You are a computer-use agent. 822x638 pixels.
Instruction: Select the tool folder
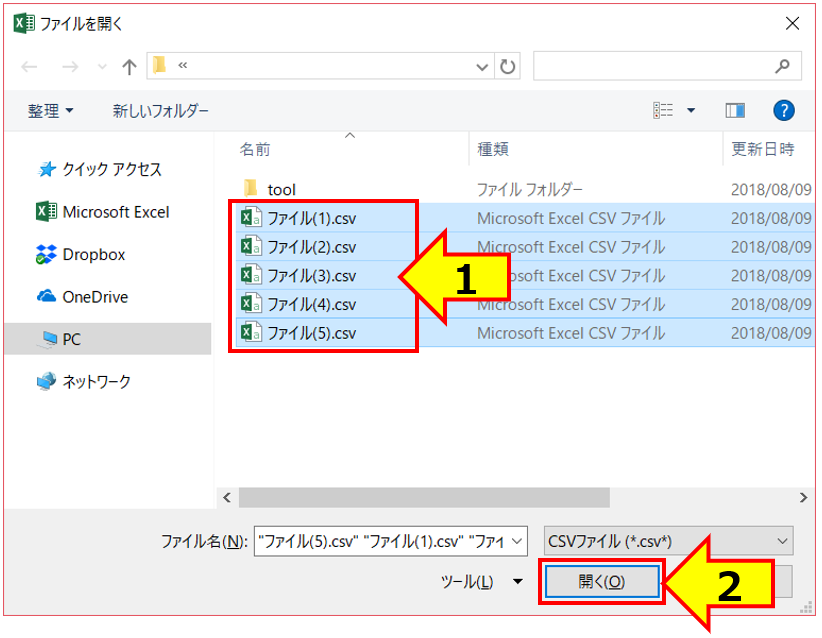tap(282, 190)
